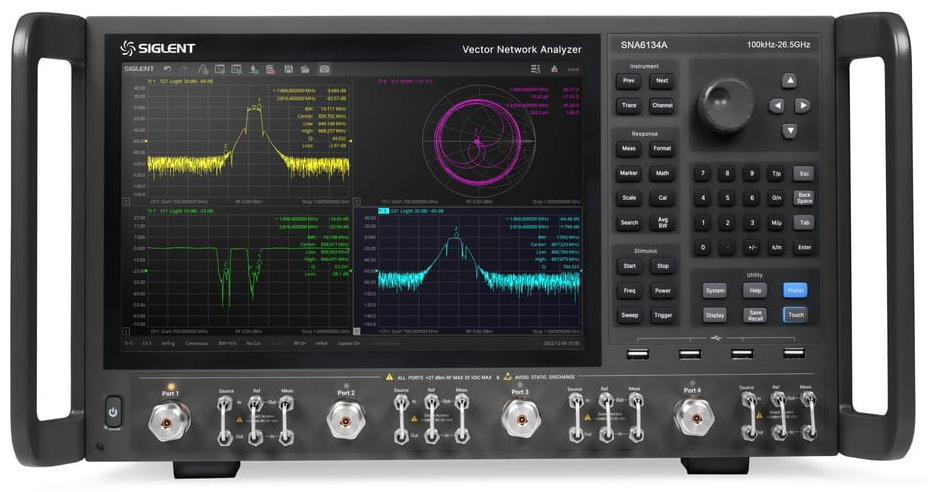This screenshot has width=928, height=492.
Task: Push the power button on the front panel
Action: pyautogui.click(x=113, y=412)
